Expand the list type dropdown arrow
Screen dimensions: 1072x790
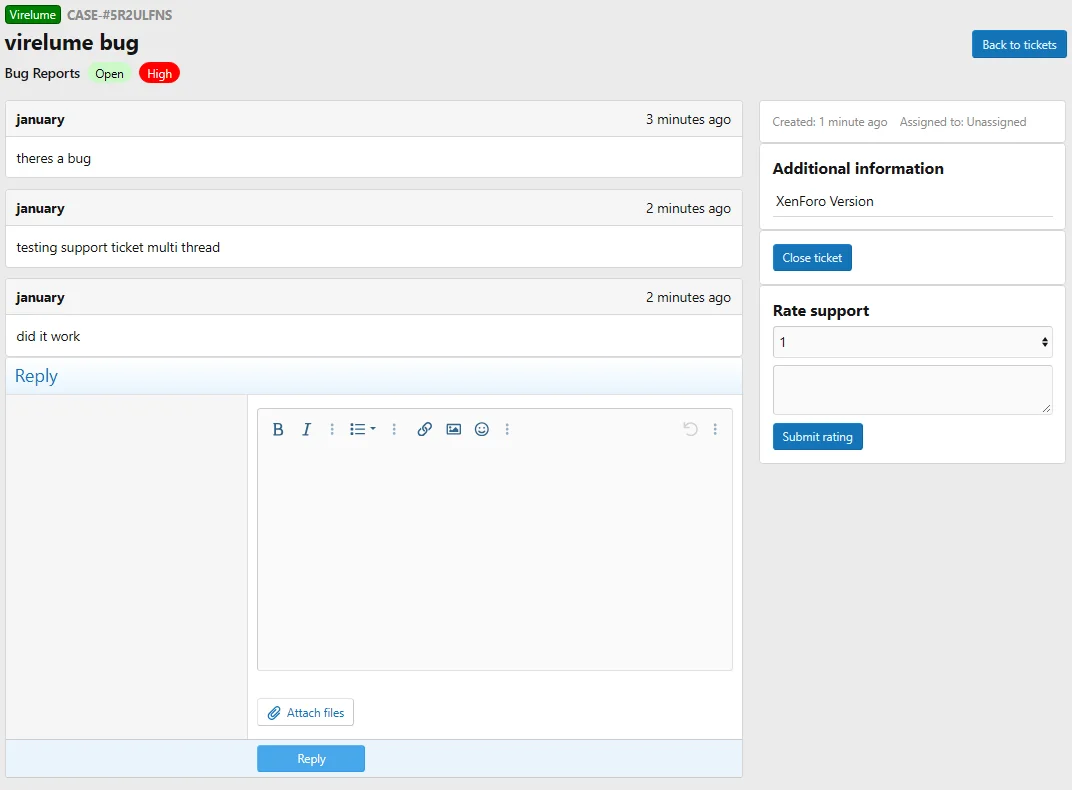[373, 429]
